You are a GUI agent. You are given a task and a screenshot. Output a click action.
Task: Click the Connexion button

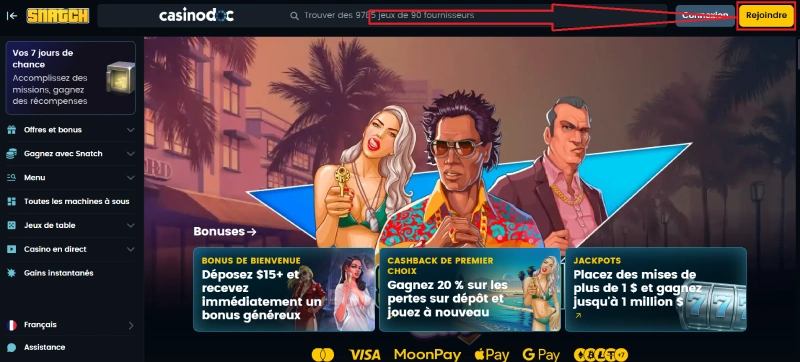point(705,15)
